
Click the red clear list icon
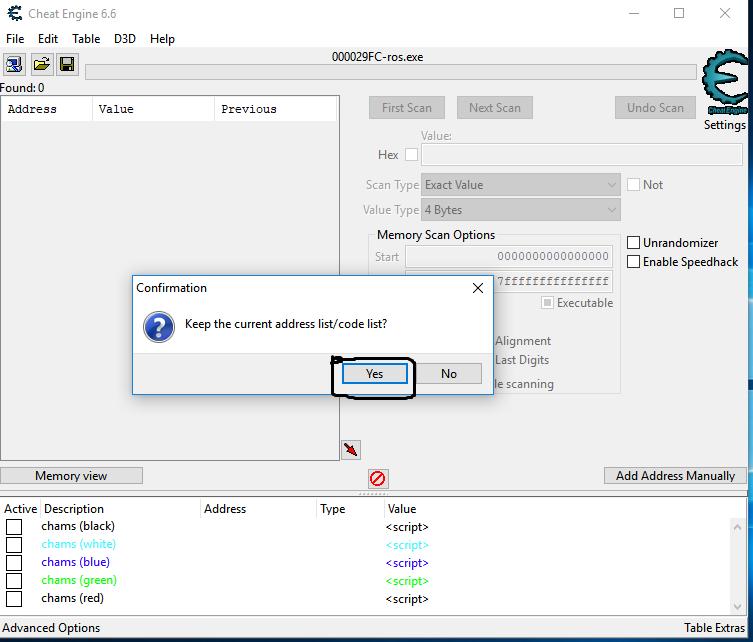[378, 479]
